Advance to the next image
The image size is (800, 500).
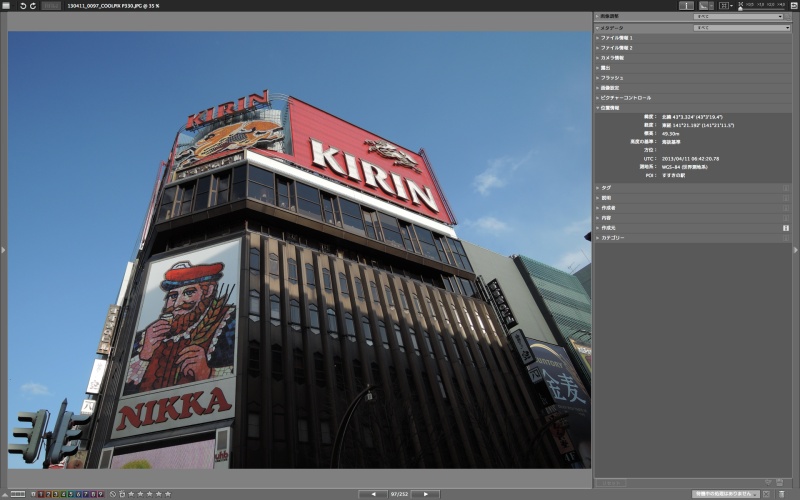(x=425, y=494)
